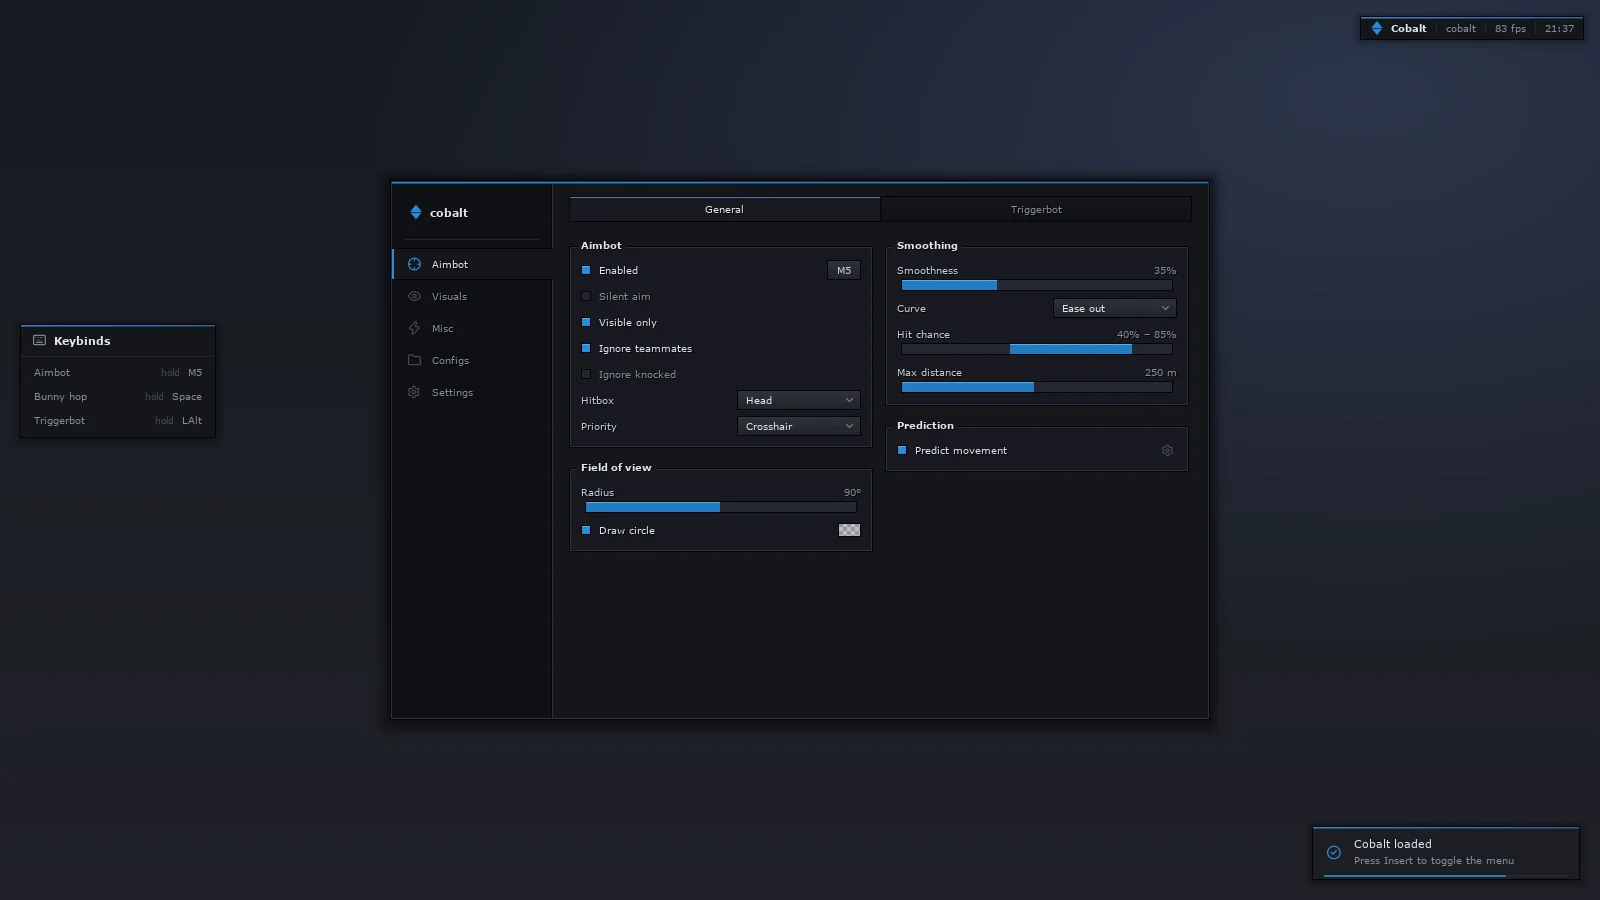Click the 250 m Max distance value
1600x900 pixels.
pyautogui.click(x=1160, y=372)
